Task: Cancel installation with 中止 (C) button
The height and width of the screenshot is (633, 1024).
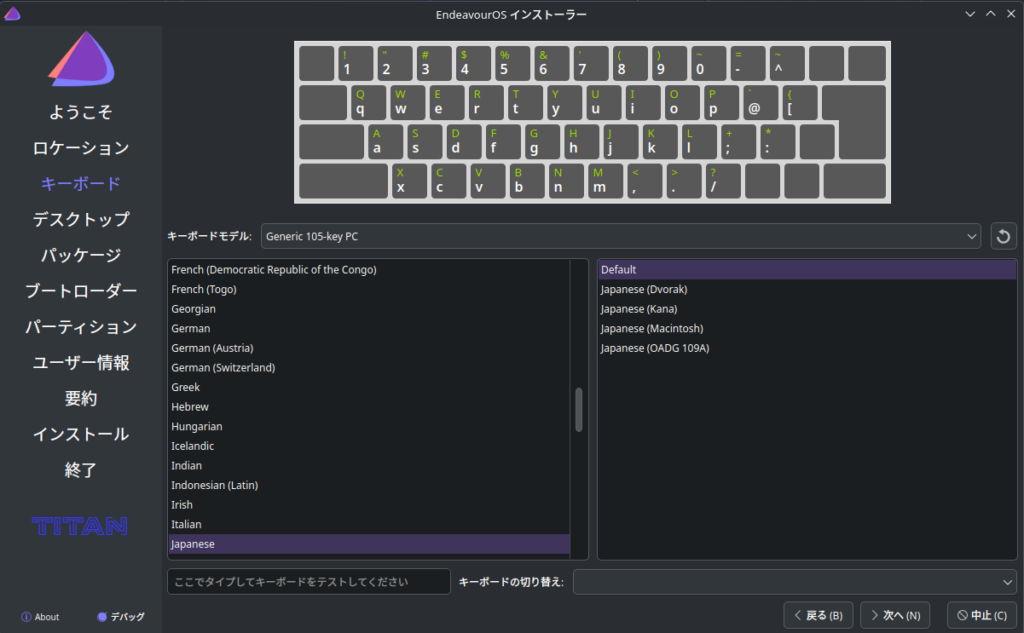Action: (x=982, y=614)
